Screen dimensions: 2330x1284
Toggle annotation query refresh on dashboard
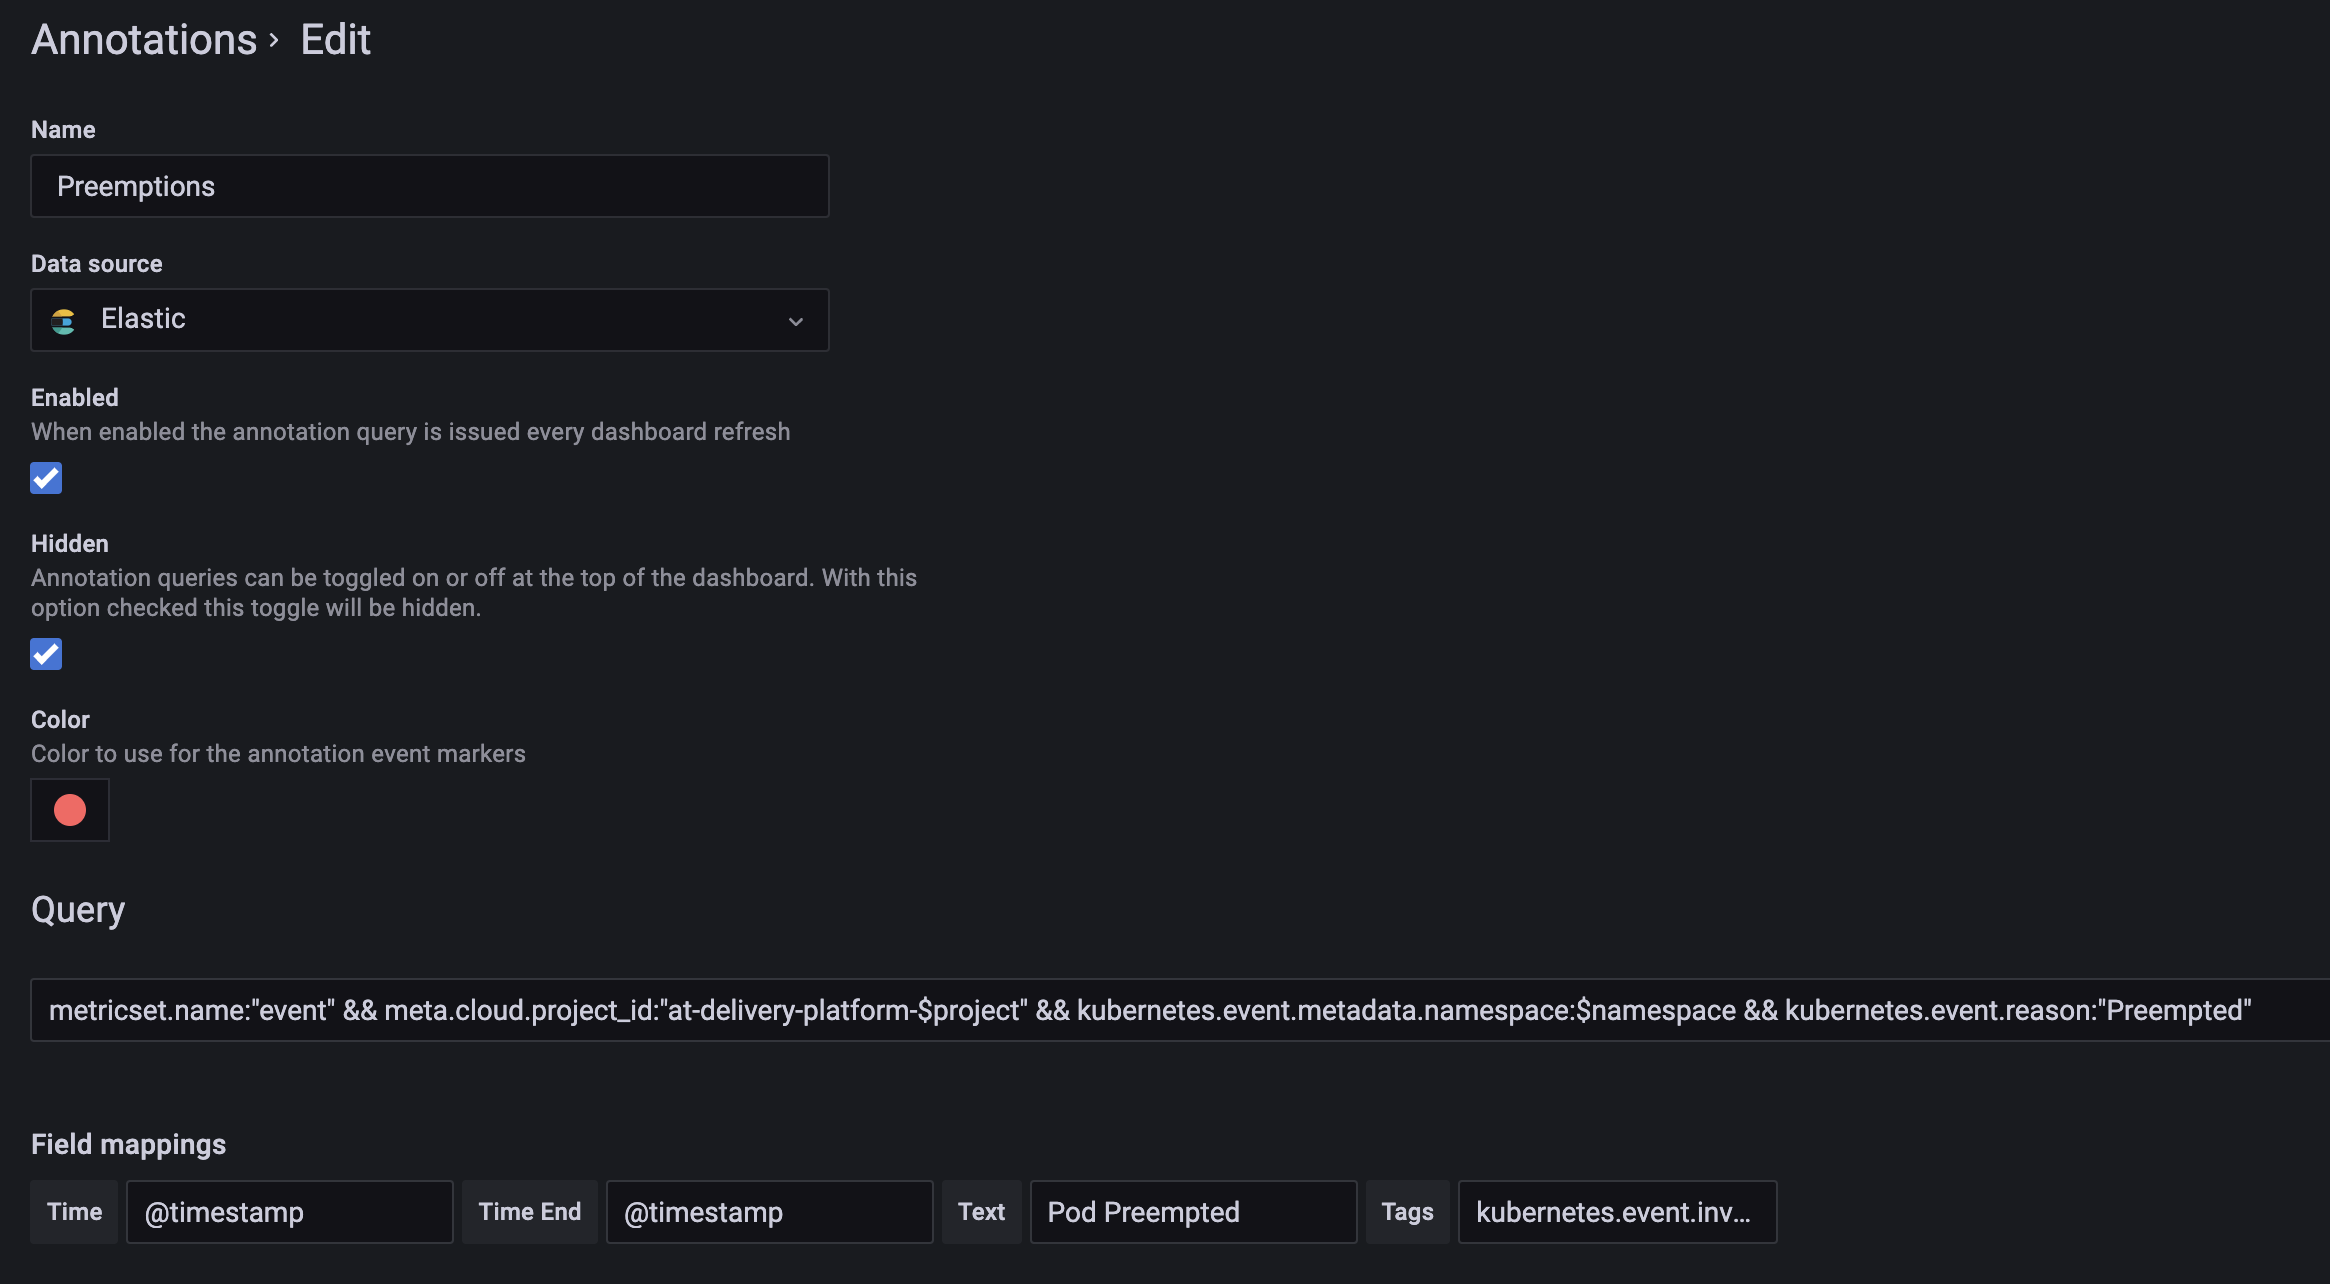pos(45,478)
